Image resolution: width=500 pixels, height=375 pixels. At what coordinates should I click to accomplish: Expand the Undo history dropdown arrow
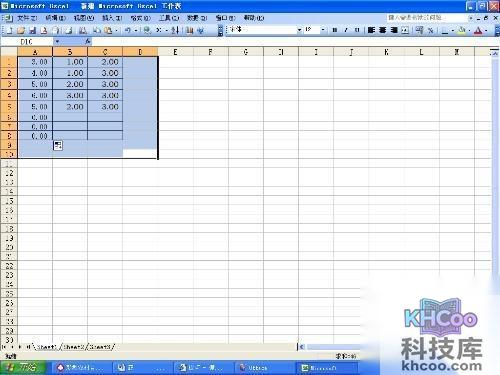coord(136,31)
